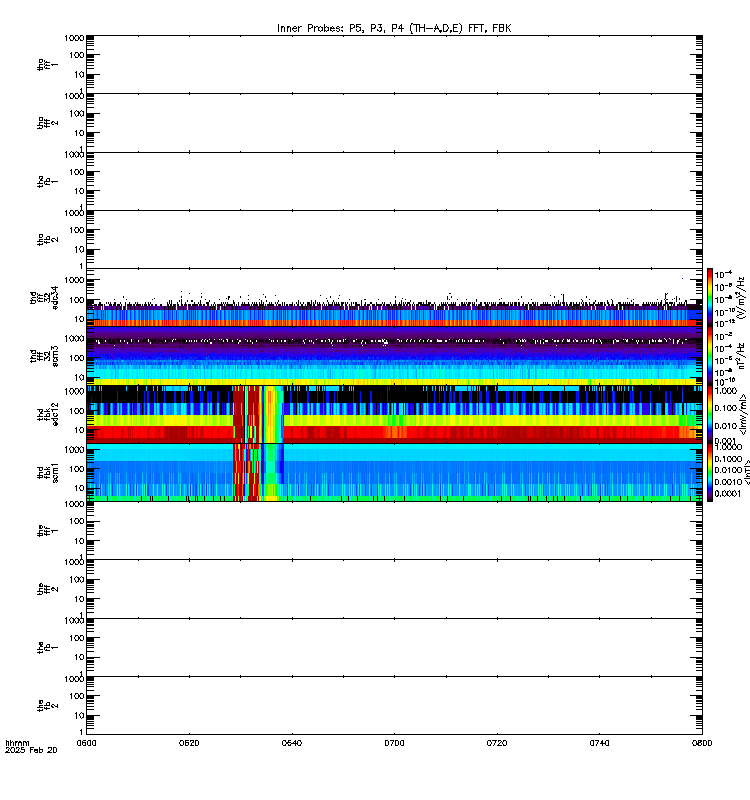Select the 'tha fff 2' panel label
The image size is (750, 800).
[x=47, y=123]
